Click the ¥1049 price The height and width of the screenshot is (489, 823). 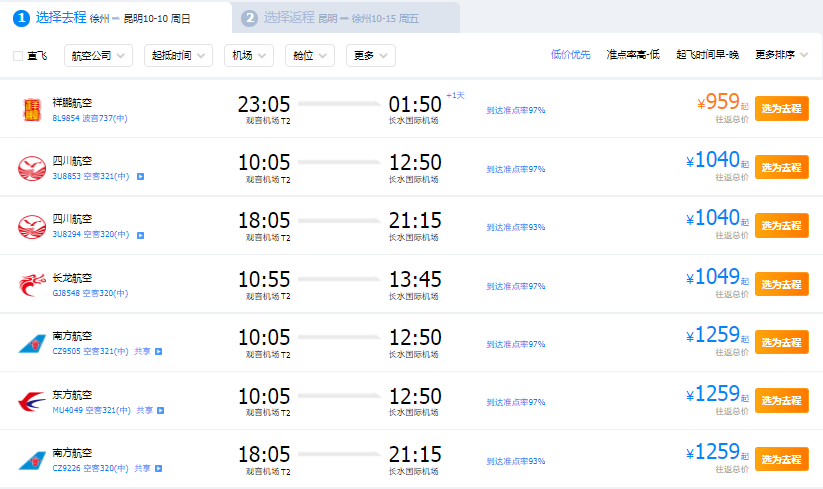(x=713, y=277)
